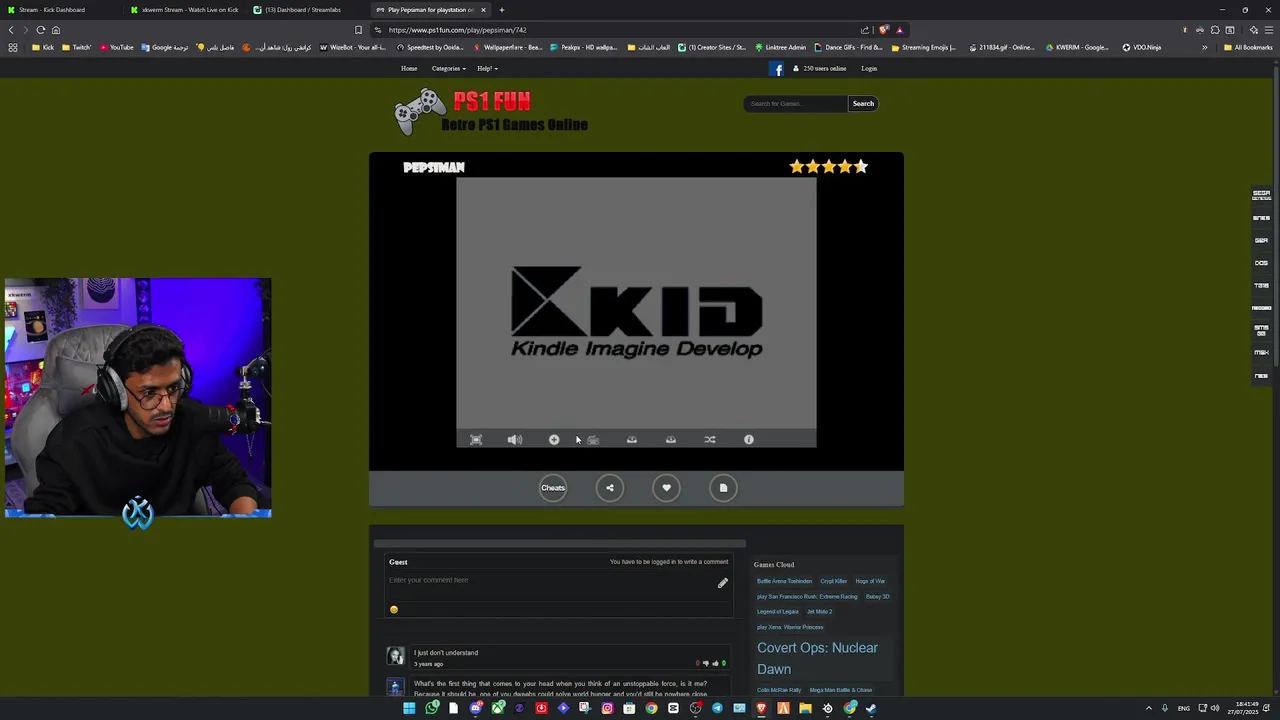Screen dimensions: 1280x720
Task: Click Brave shields icon in address bar
Action: point(884,30)
